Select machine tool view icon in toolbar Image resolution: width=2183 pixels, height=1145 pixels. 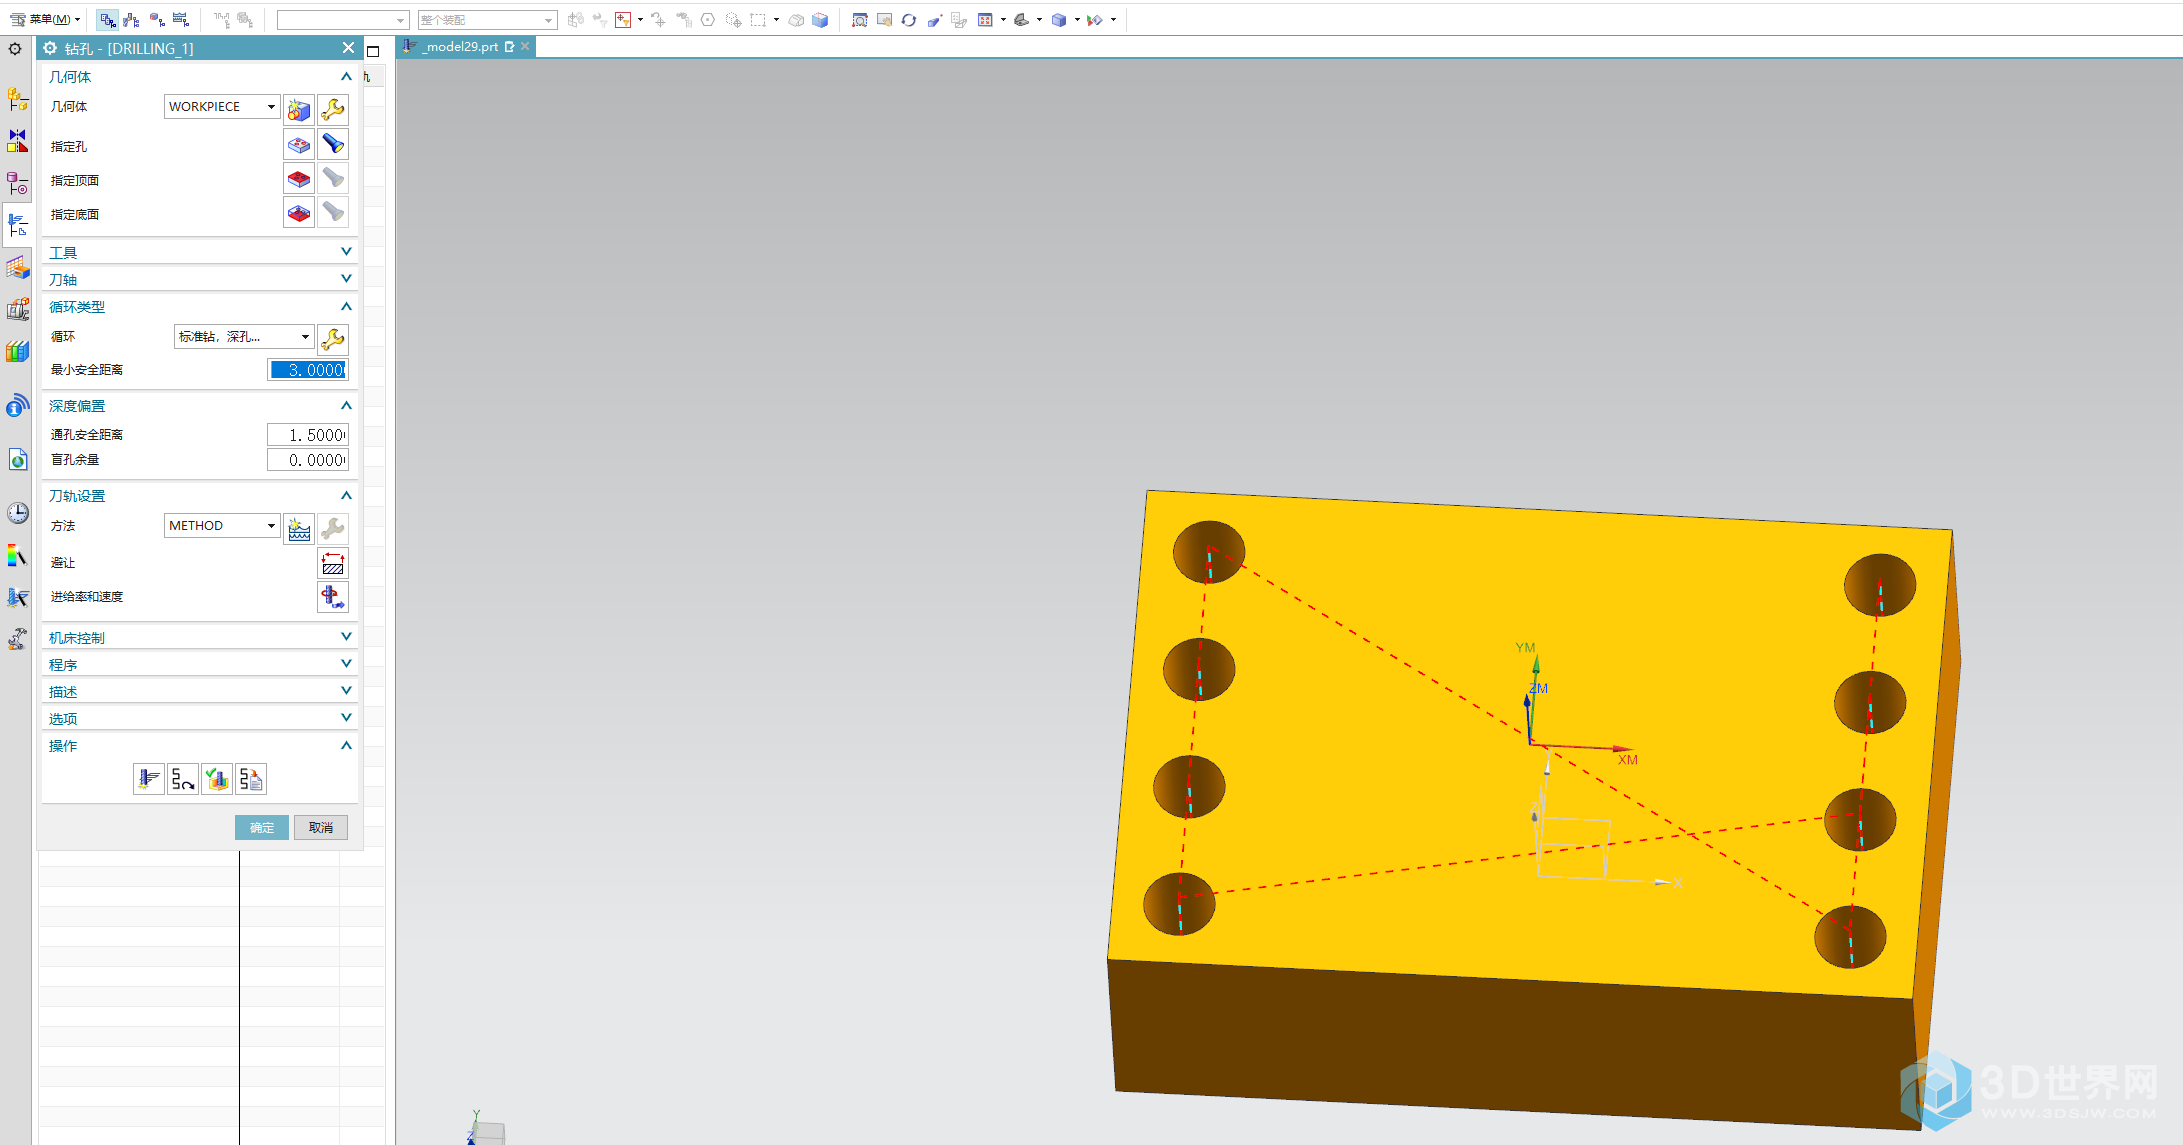[x=132, y=20]
